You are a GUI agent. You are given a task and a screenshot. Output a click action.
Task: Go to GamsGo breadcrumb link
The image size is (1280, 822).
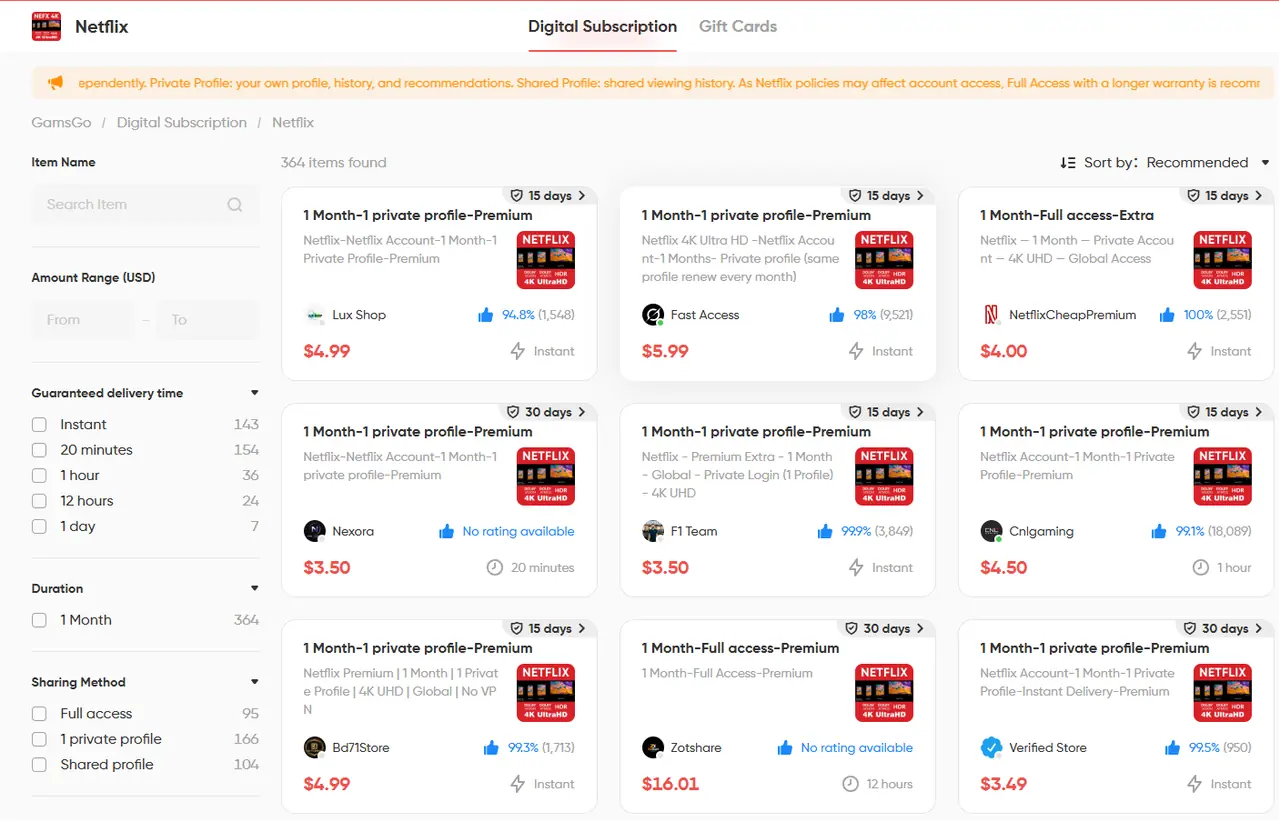click(61, 122)
